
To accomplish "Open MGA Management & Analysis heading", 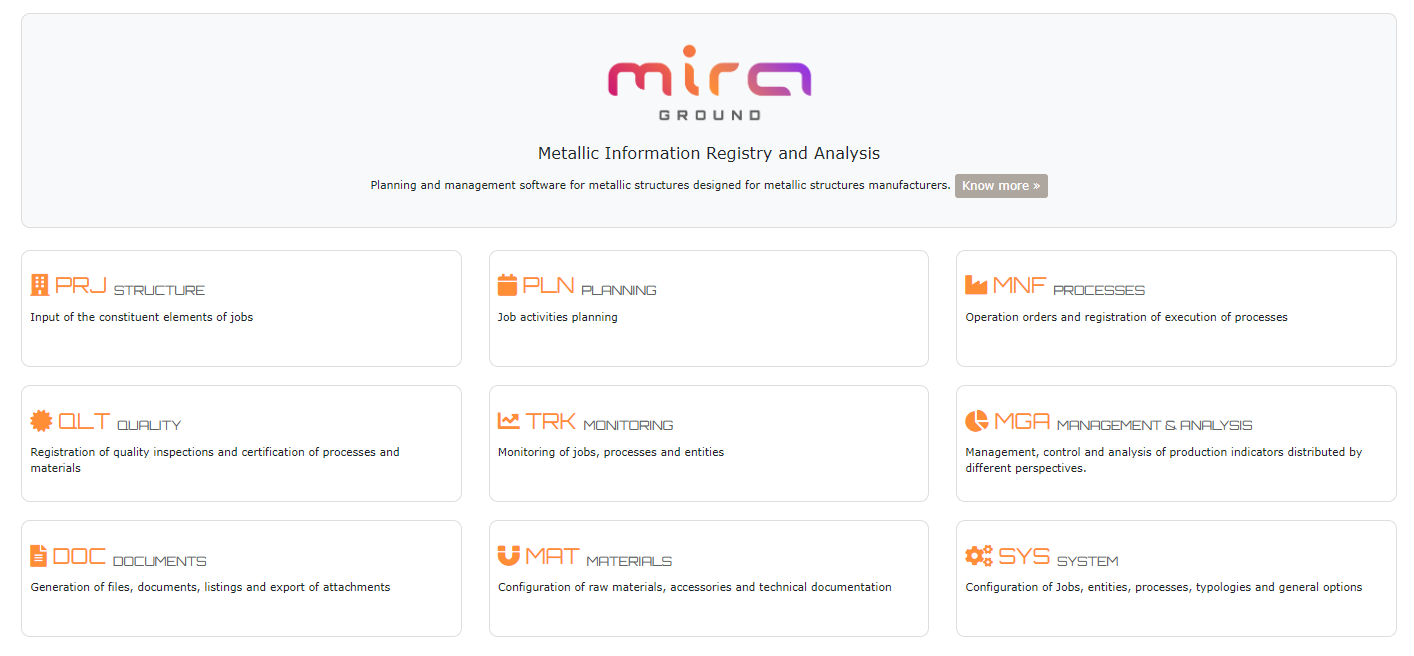I will 1122,422.
